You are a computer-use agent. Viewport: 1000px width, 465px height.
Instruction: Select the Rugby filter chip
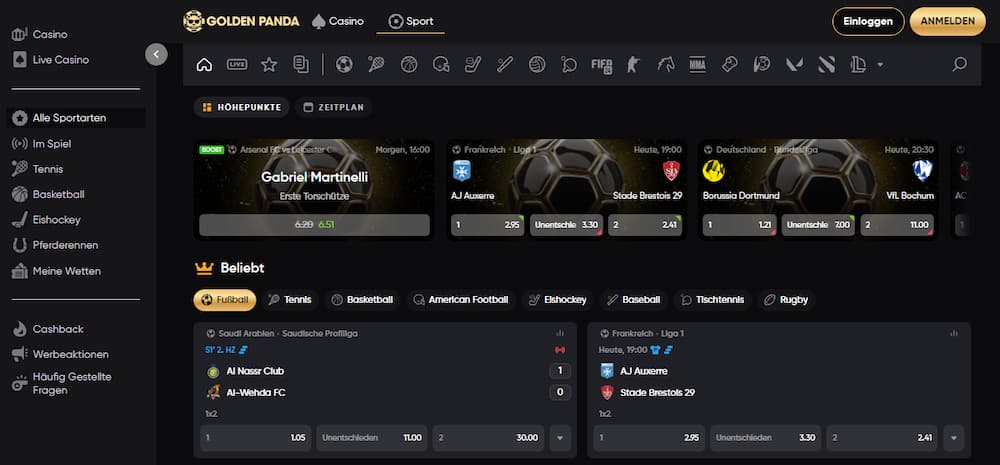[786, 300]
